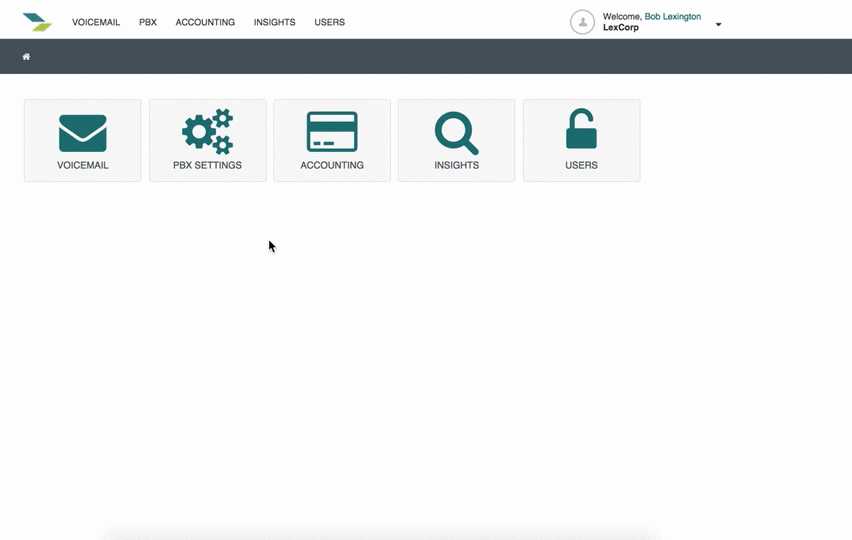Click the Bob Lexington name link
852x540 pixels.
[x=673, y=16]
